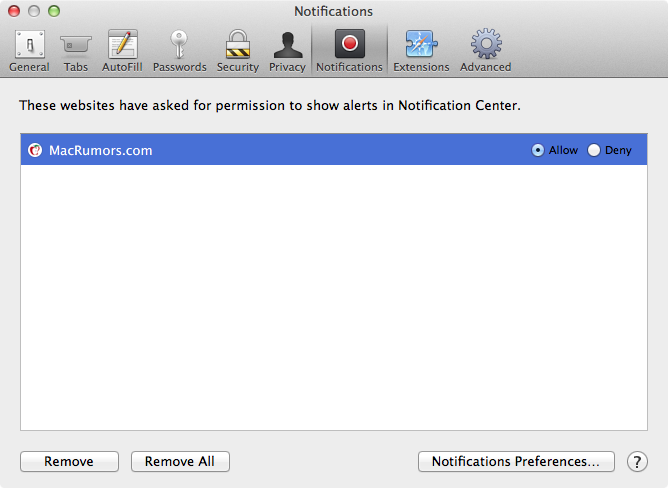Open the Passwords key icon

point(179,44)
